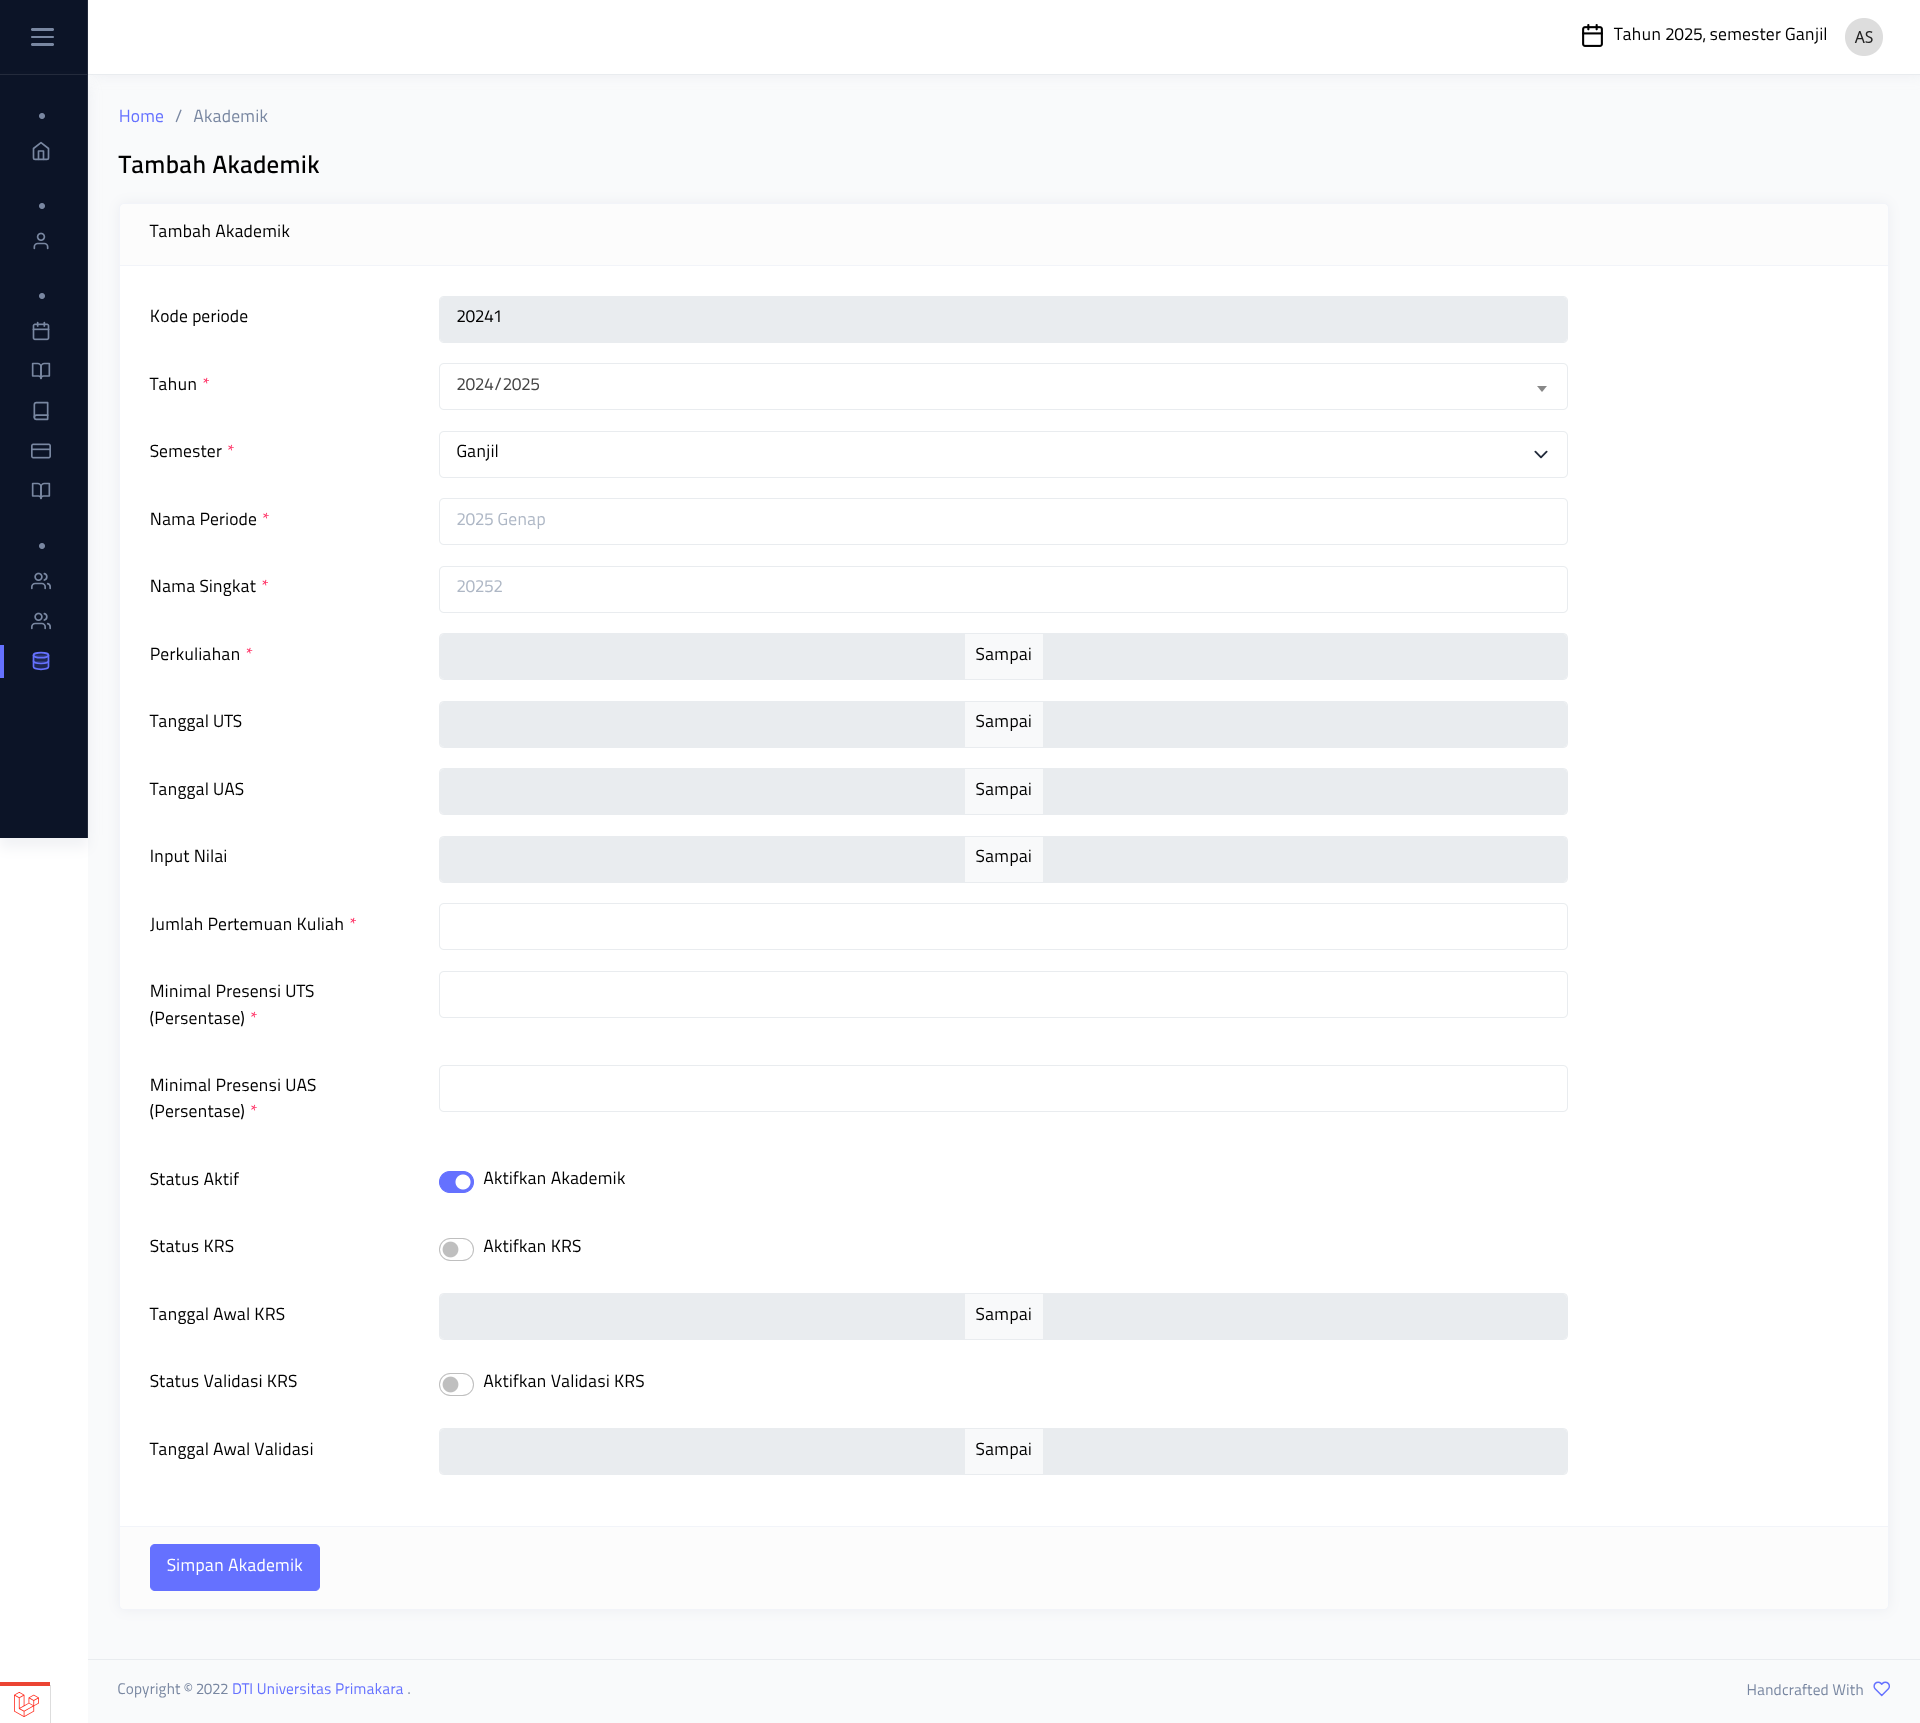The width and height of the screenshot is (1920, 1723).
Task: Select the database icon in sidebar
Action: (x=41, y=661)
